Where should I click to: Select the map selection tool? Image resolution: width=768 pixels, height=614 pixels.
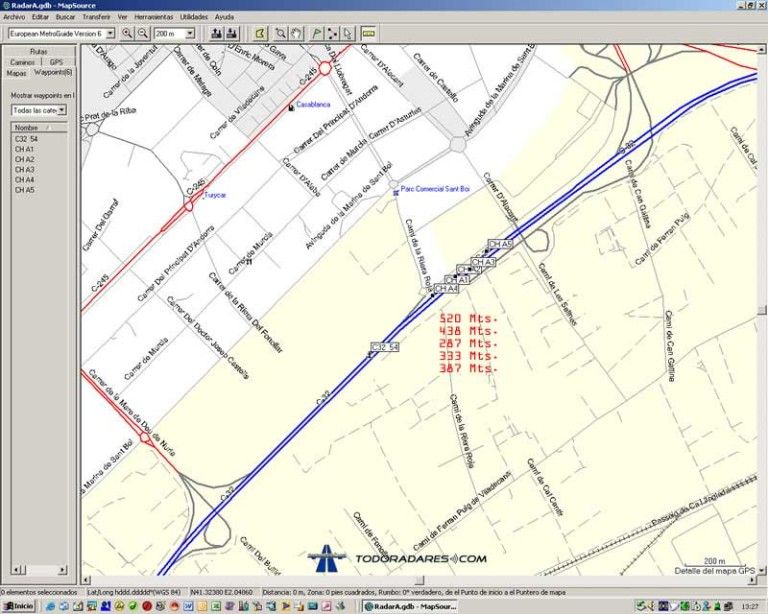(x=259, y=33)
